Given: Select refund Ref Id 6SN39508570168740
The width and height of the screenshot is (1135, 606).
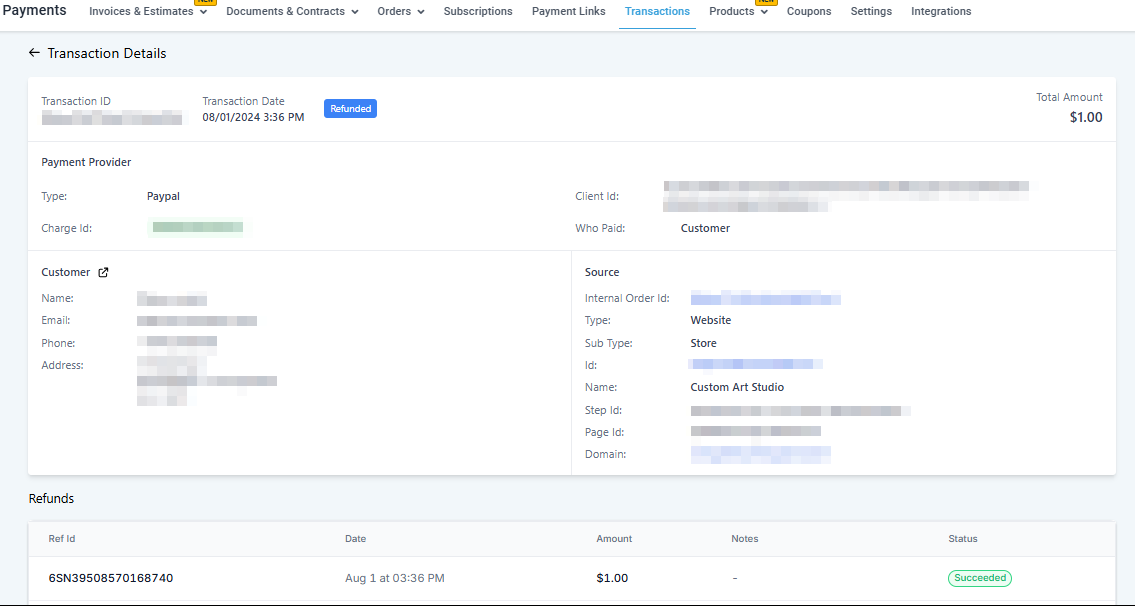Looking at the screenshot, I should [x=111, y=578].
